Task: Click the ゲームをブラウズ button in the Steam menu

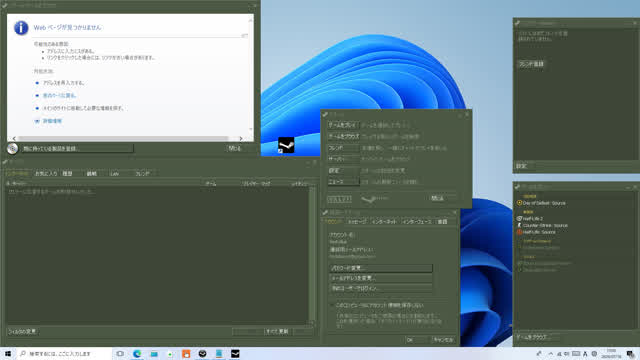Action: pos(343,136)
